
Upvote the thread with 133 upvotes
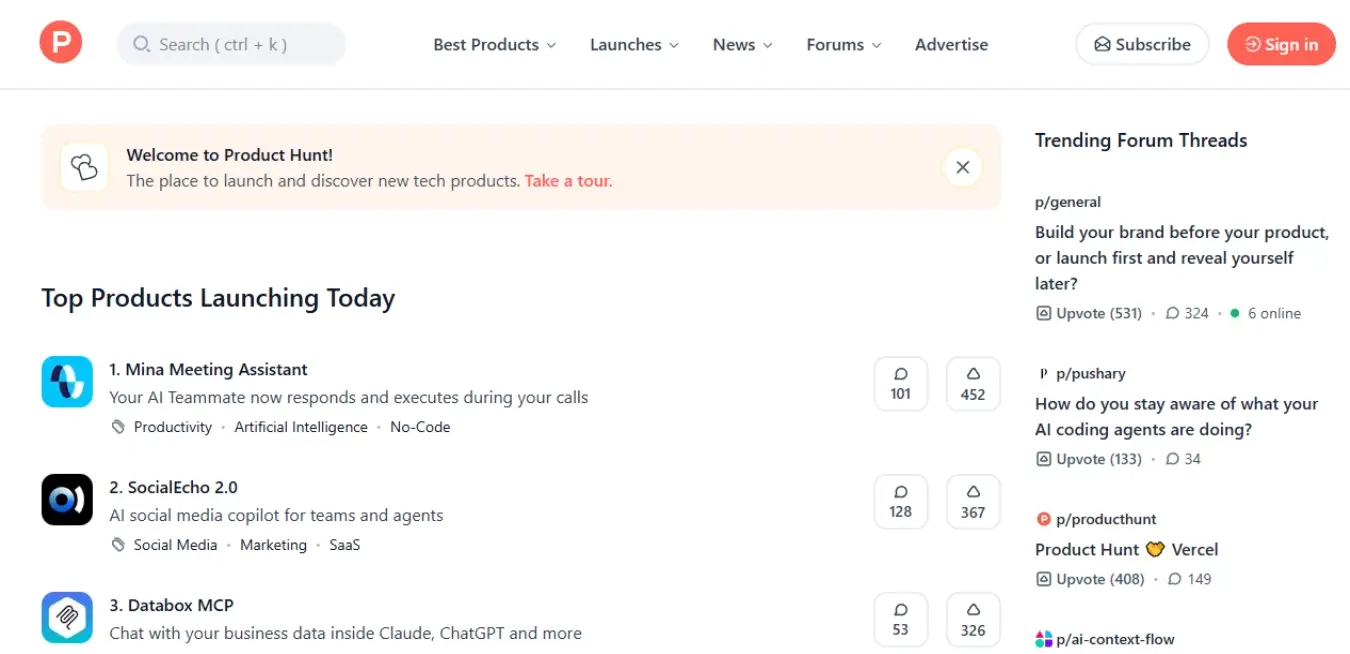point(1088,459)
